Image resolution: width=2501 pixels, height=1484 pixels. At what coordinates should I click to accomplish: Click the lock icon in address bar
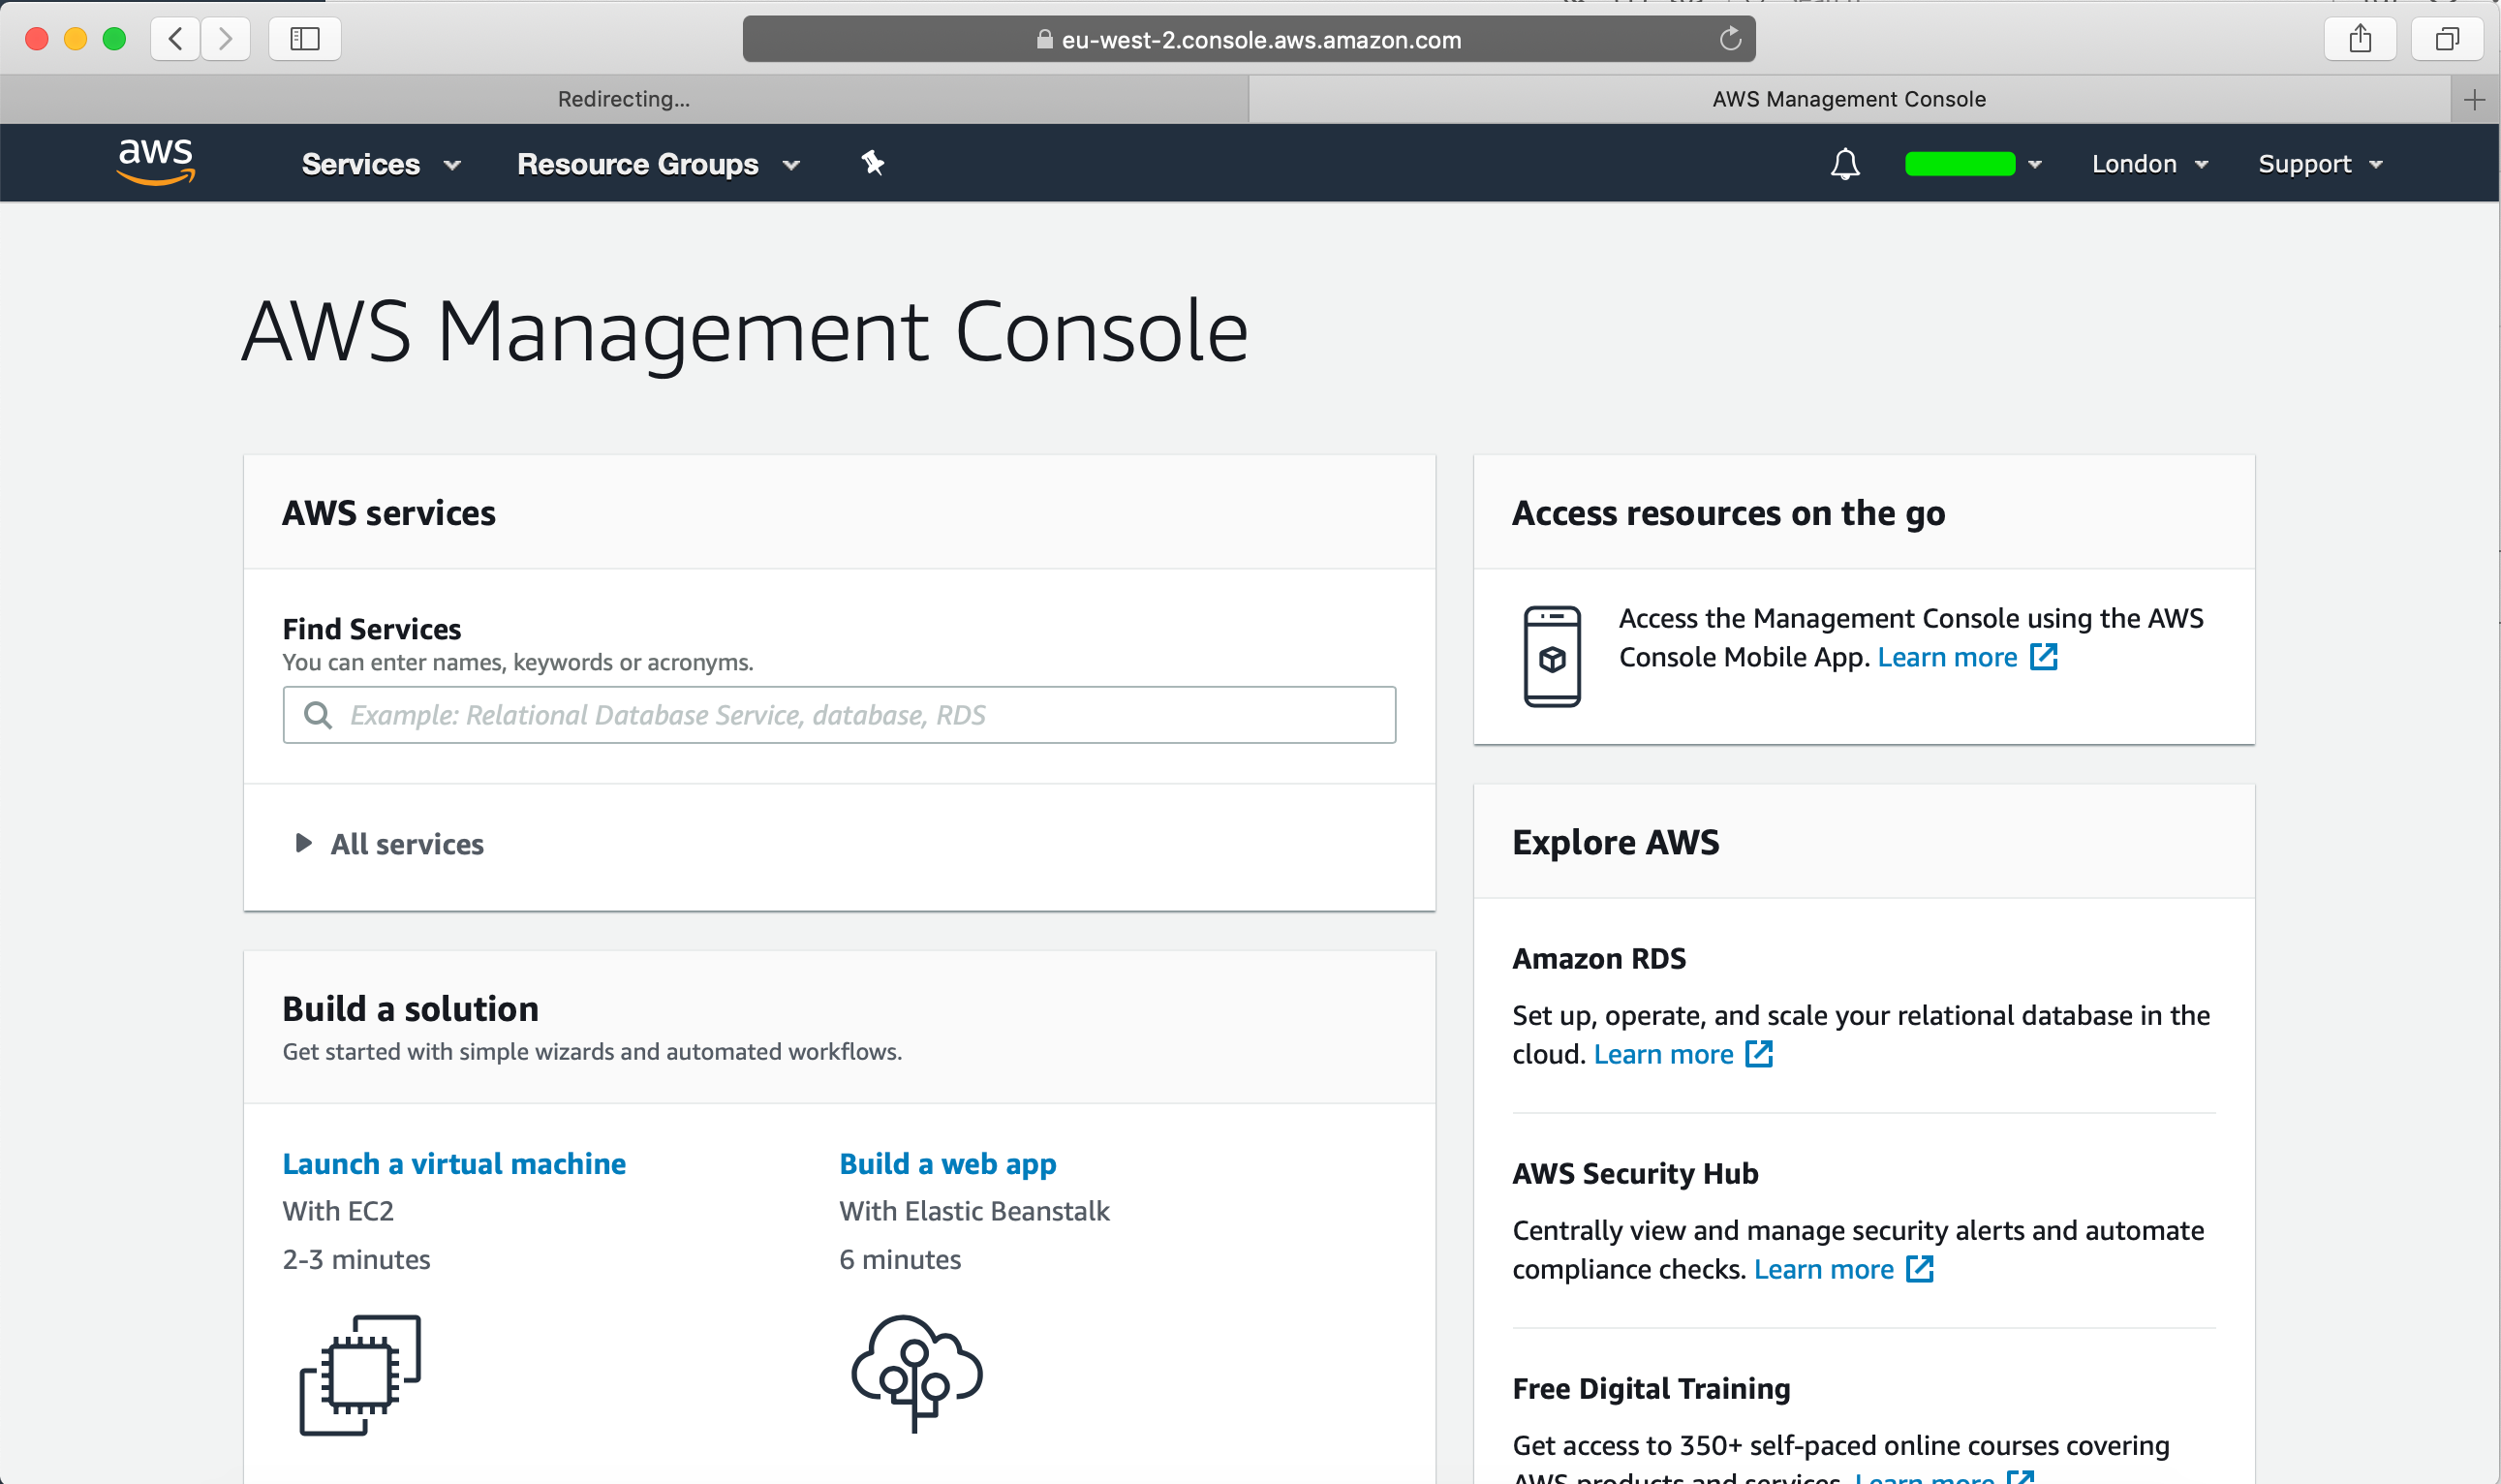click(x=1044, y=39)
